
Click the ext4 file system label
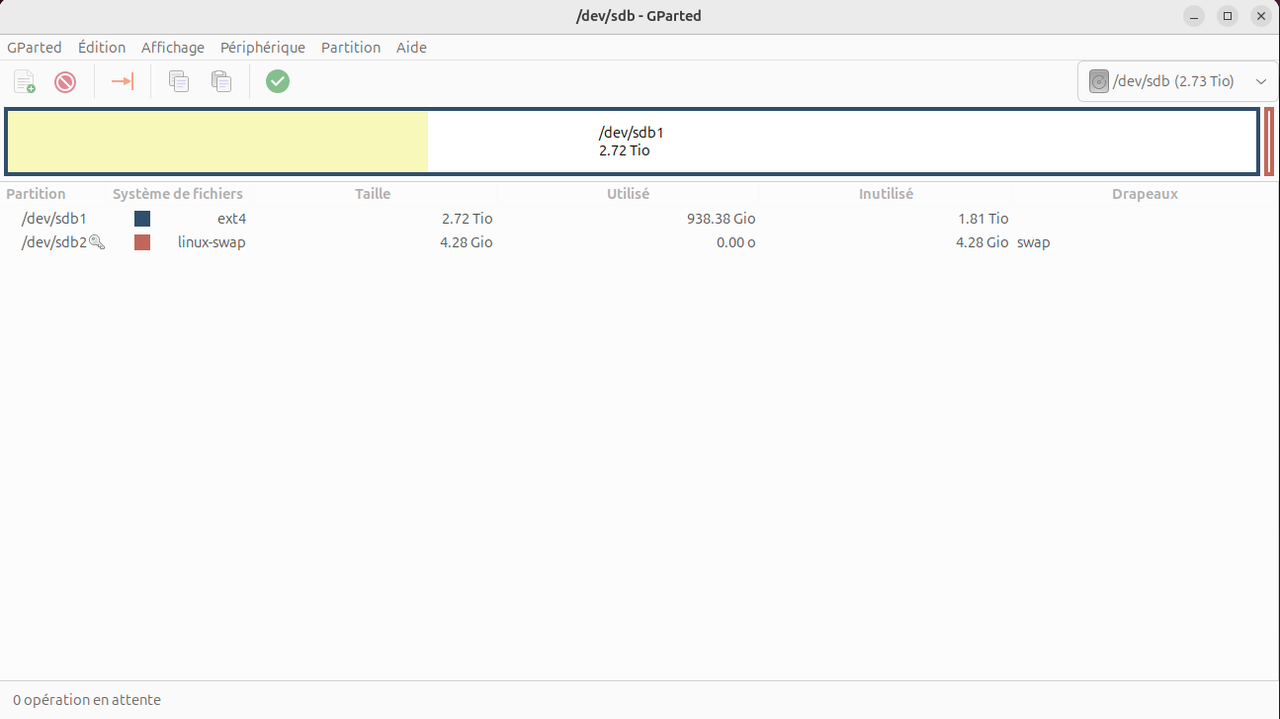[x=231, y=218]
